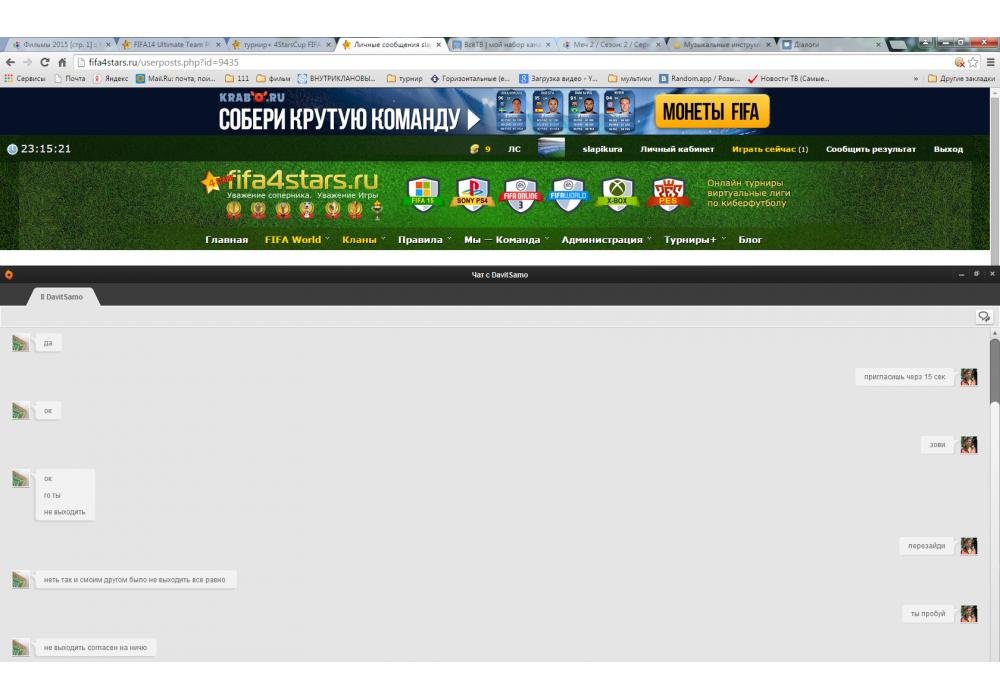Viewport: 1000px width, 700px height.
Task: Go to Главная page
Action: 226,240
